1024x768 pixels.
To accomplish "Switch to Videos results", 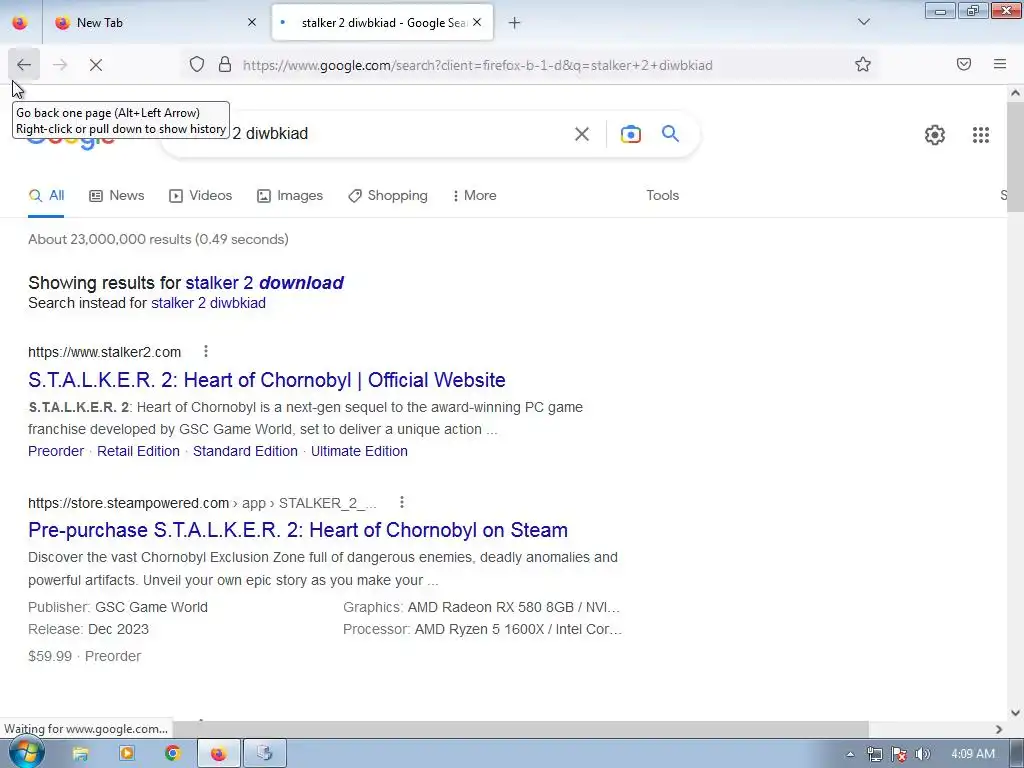I will pos(200,195).
